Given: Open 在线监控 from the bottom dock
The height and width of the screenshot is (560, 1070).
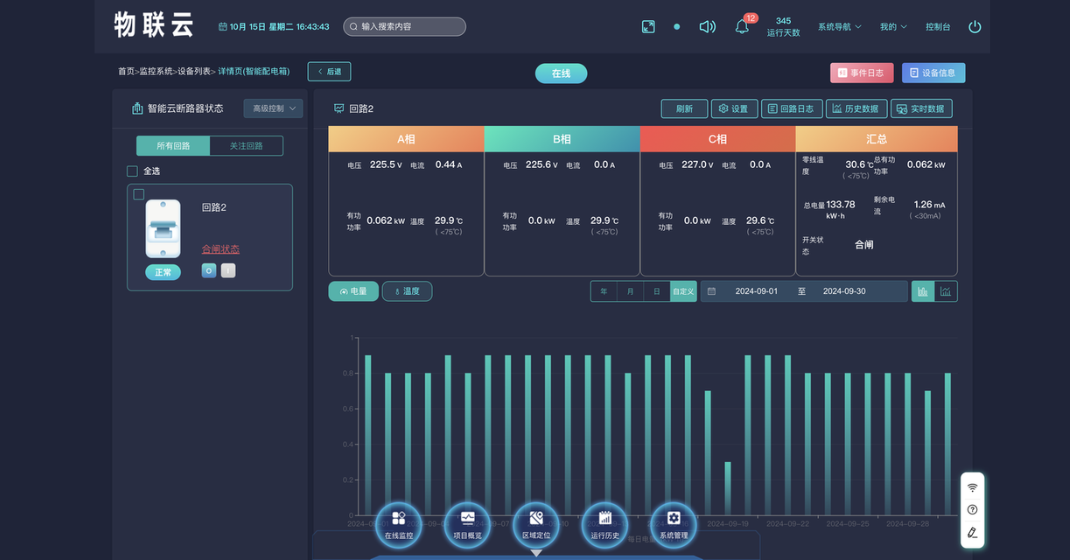Looking at the screenshot, I should [x=398, y=521].
